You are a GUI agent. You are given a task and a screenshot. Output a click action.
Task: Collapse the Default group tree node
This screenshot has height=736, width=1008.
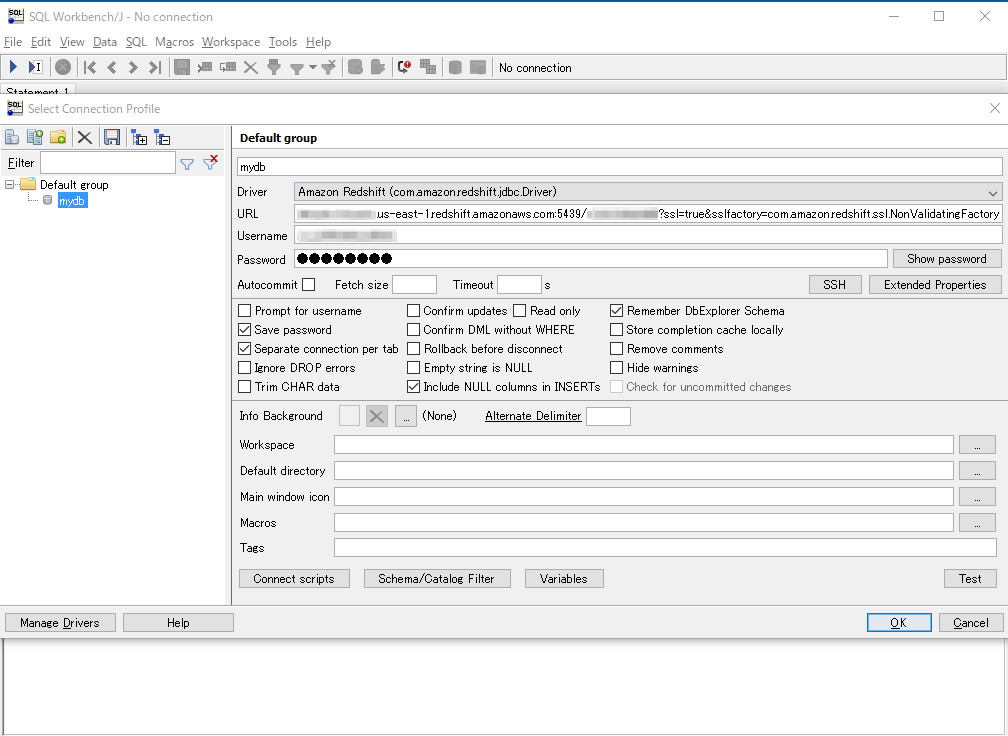(x=8, y=184)
